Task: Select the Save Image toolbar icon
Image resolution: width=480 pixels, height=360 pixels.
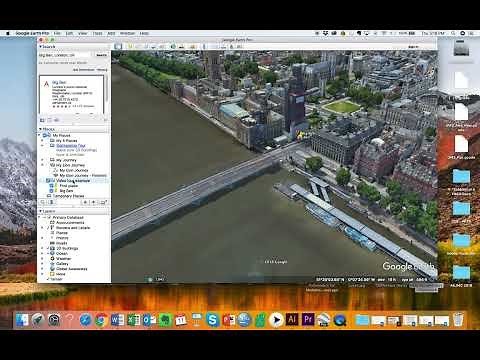Action: point(231,46)
